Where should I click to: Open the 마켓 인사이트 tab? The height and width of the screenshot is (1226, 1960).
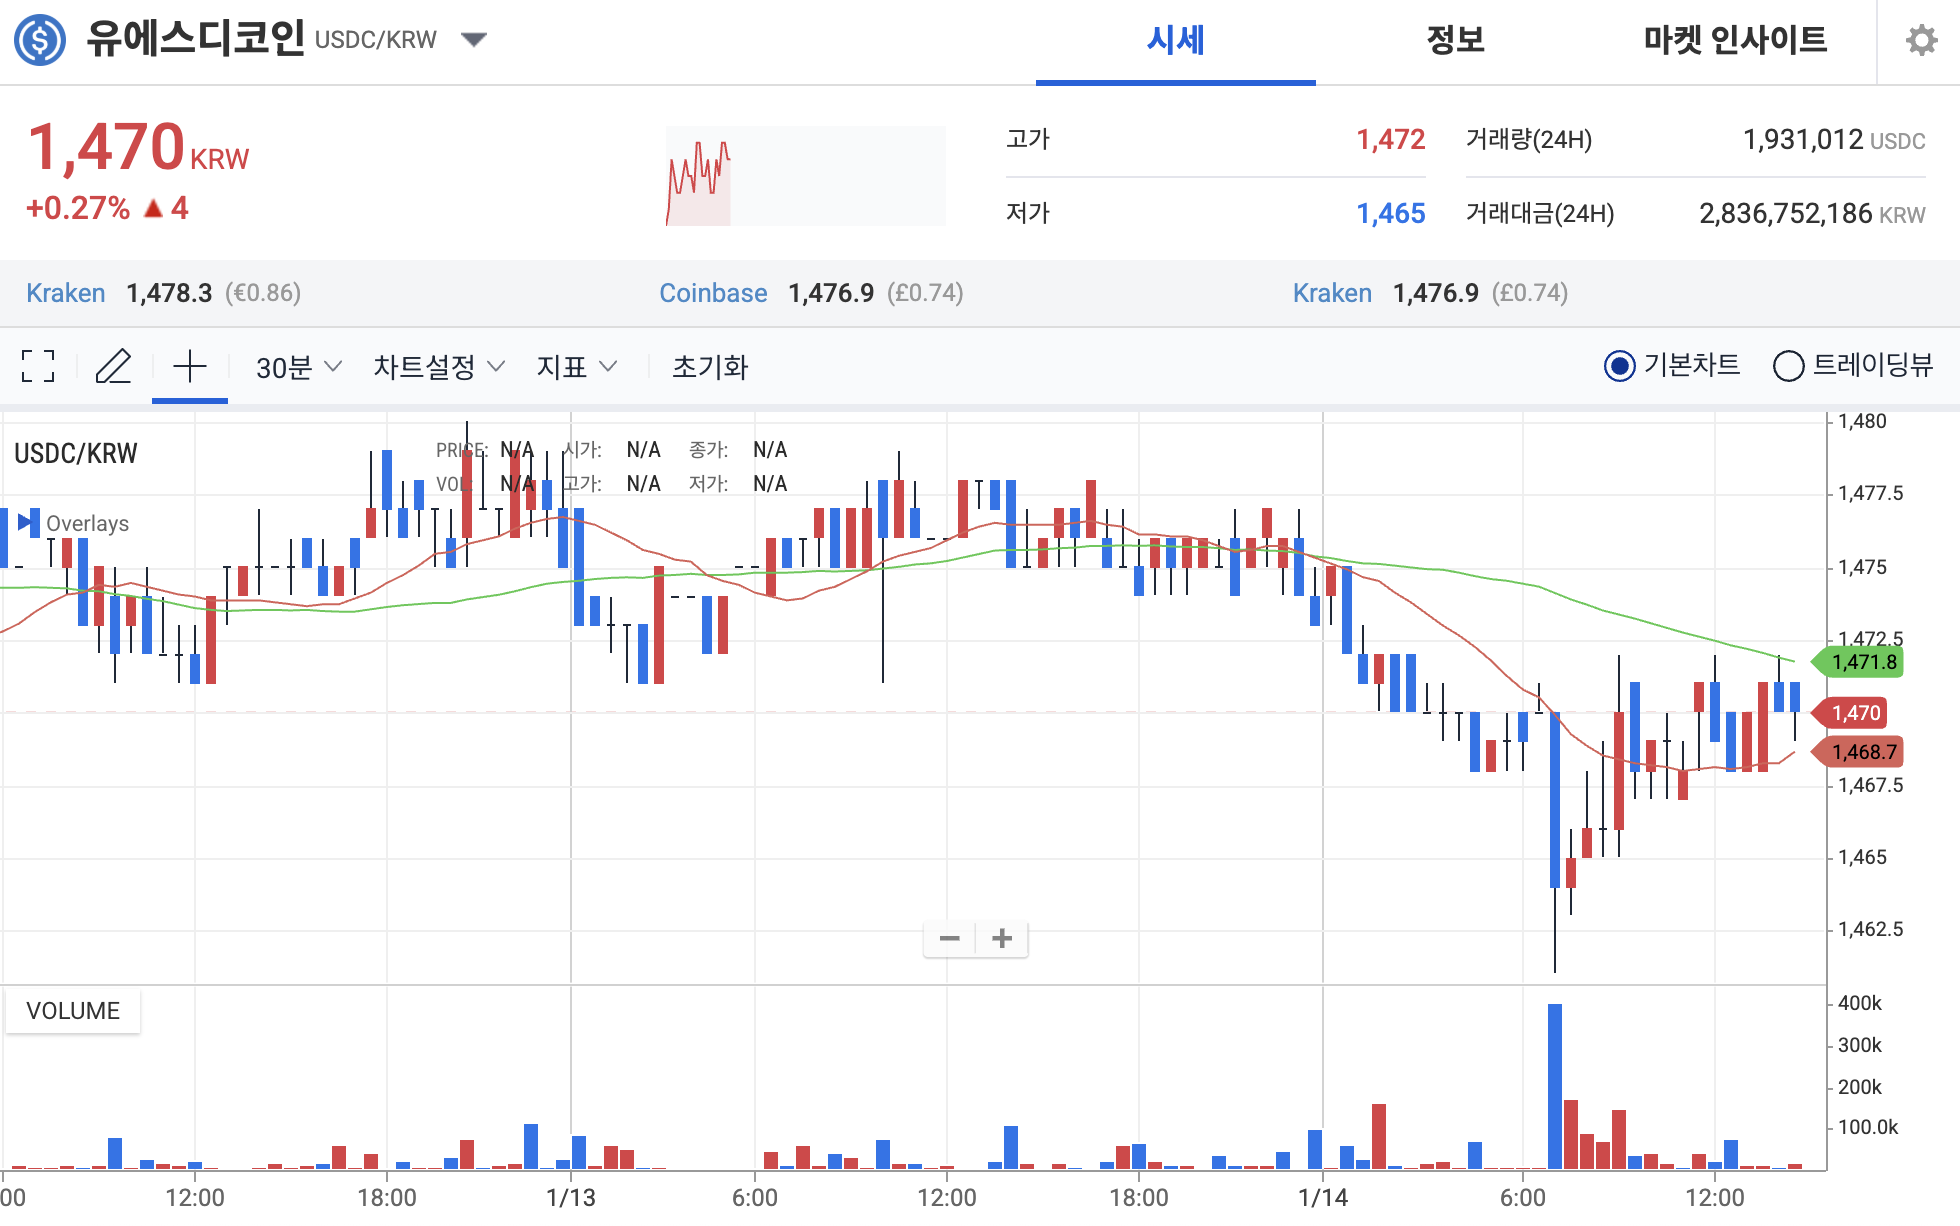1735,40
